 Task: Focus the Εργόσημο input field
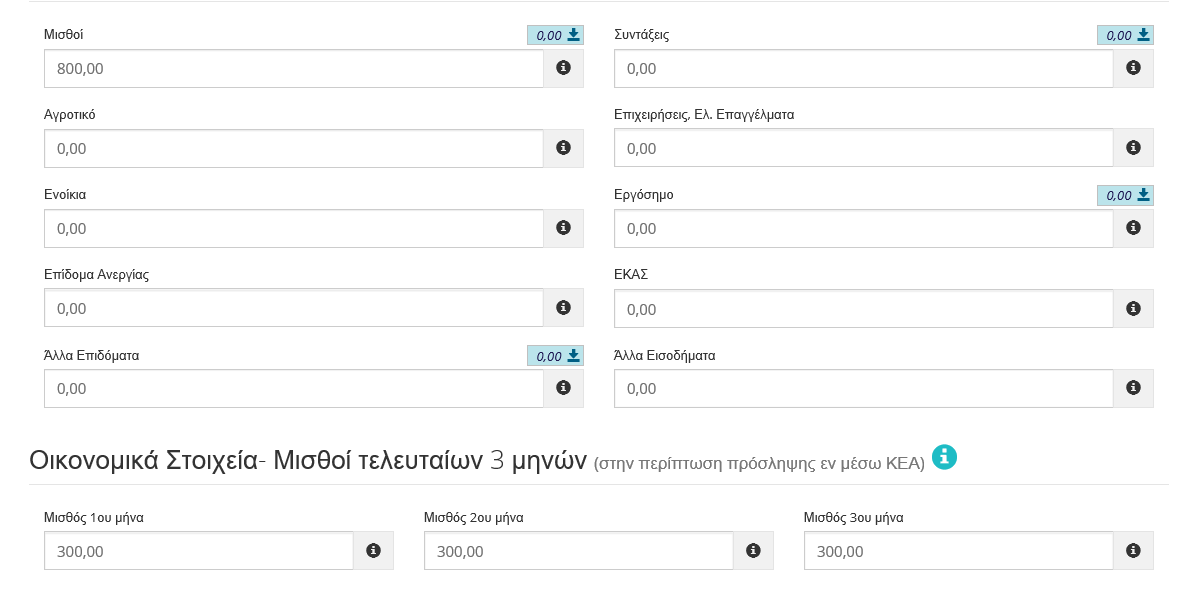click(x=864, y=228)
